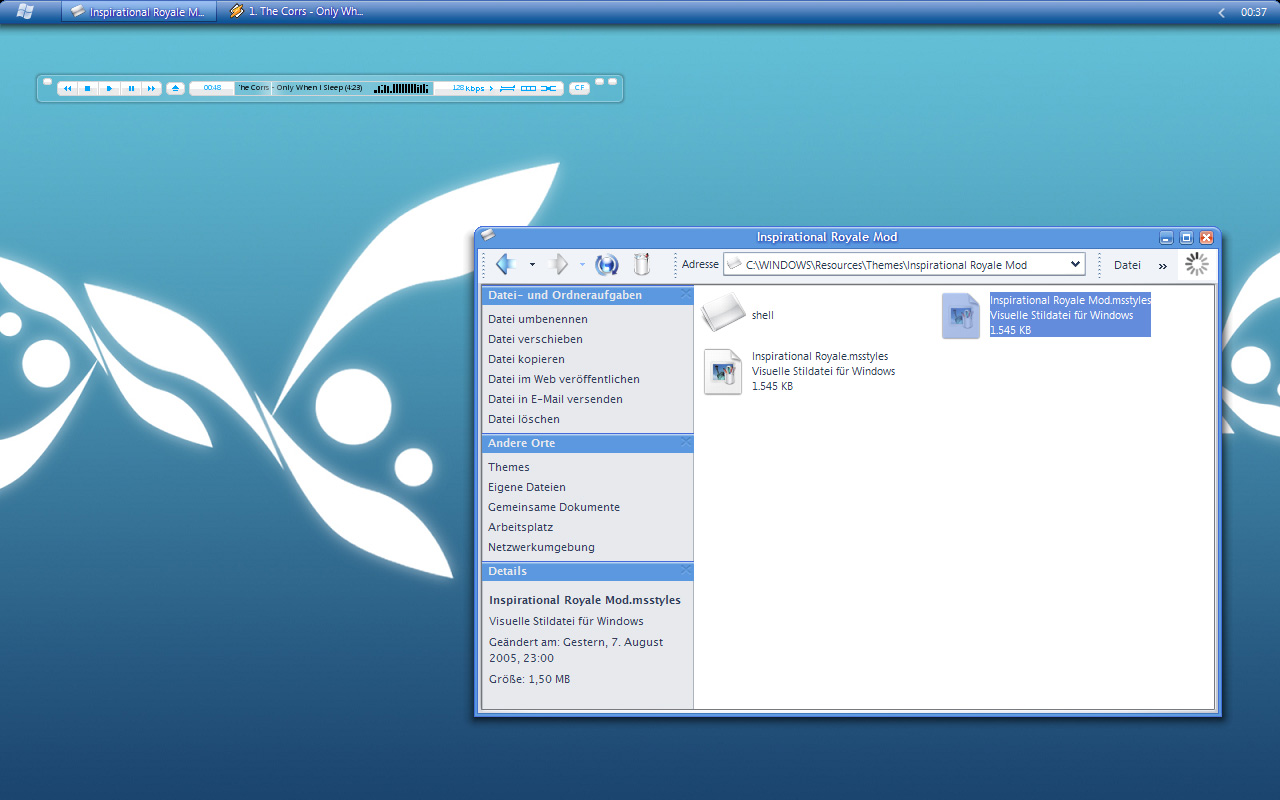Click the pause button in player
This screenshot has width=1280, height=800.
click(131, 88)
